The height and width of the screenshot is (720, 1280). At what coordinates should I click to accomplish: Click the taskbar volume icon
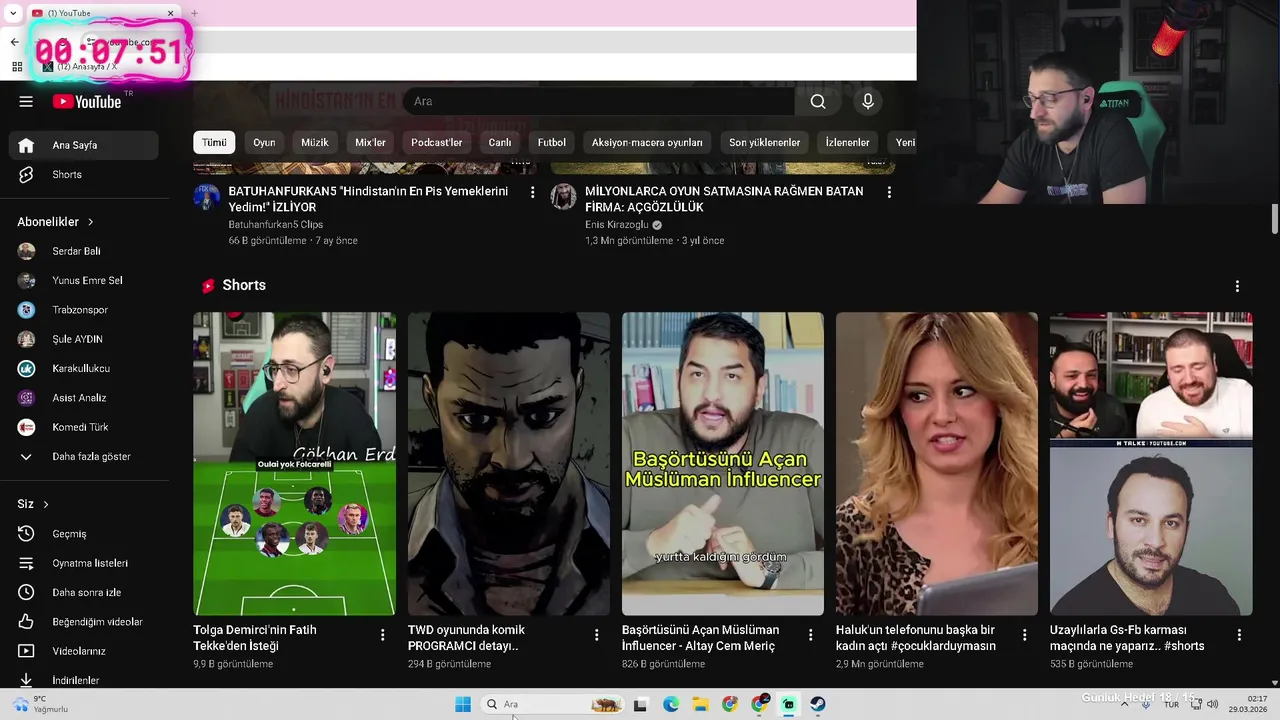tap(1213, 704)
